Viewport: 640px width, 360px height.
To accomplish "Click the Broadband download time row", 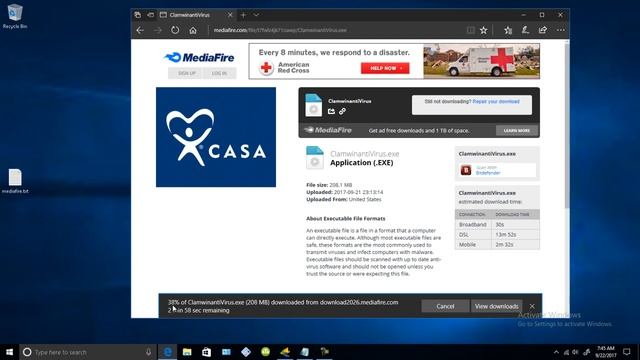I will tap(497, 224).
